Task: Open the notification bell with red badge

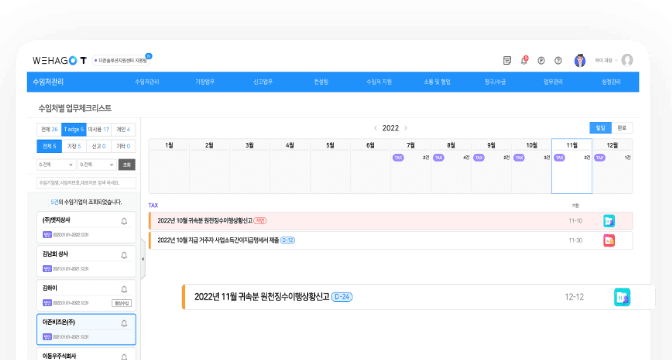Action: (x=524, y=60)
